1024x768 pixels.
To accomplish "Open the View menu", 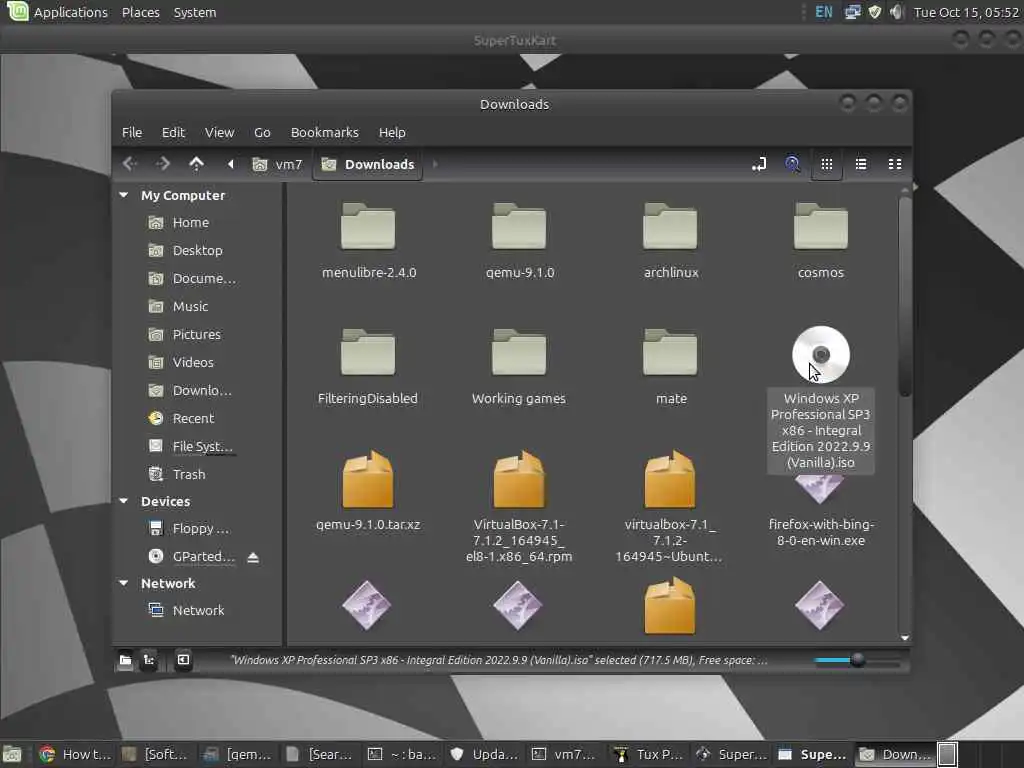I will pos(219,133).
